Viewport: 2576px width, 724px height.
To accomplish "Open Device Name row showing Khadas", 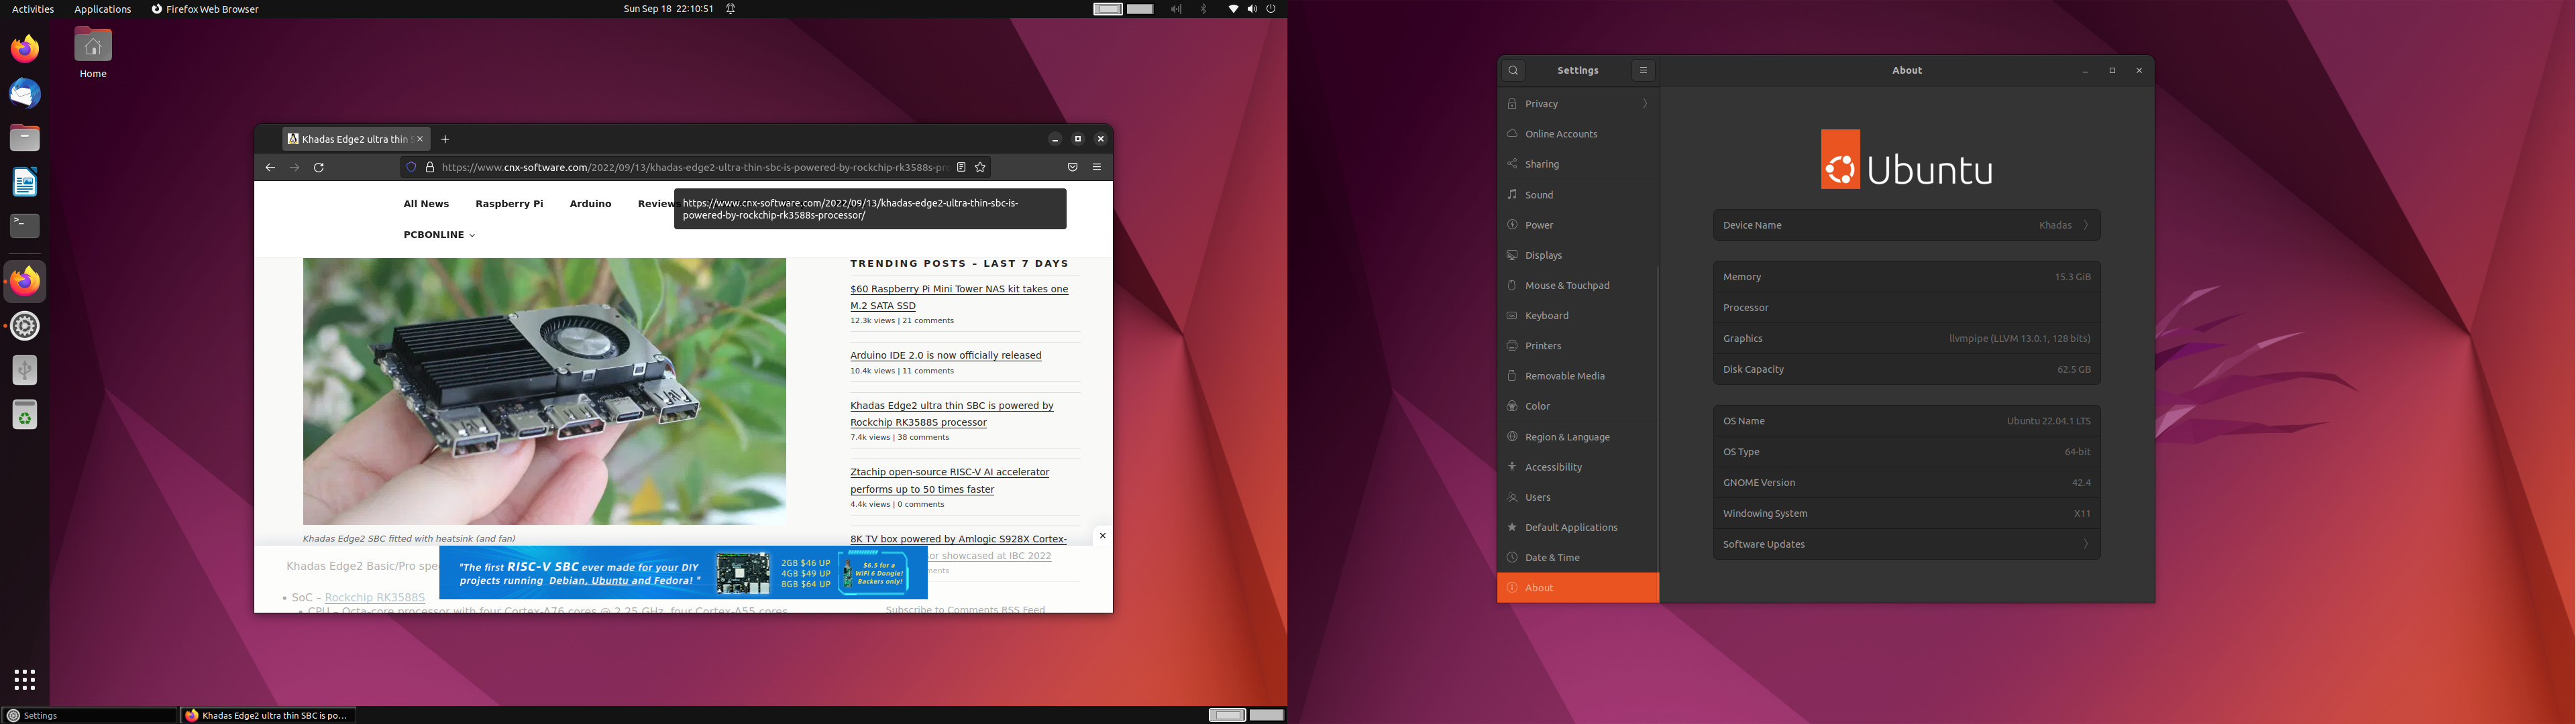I will pos(1906,225).
